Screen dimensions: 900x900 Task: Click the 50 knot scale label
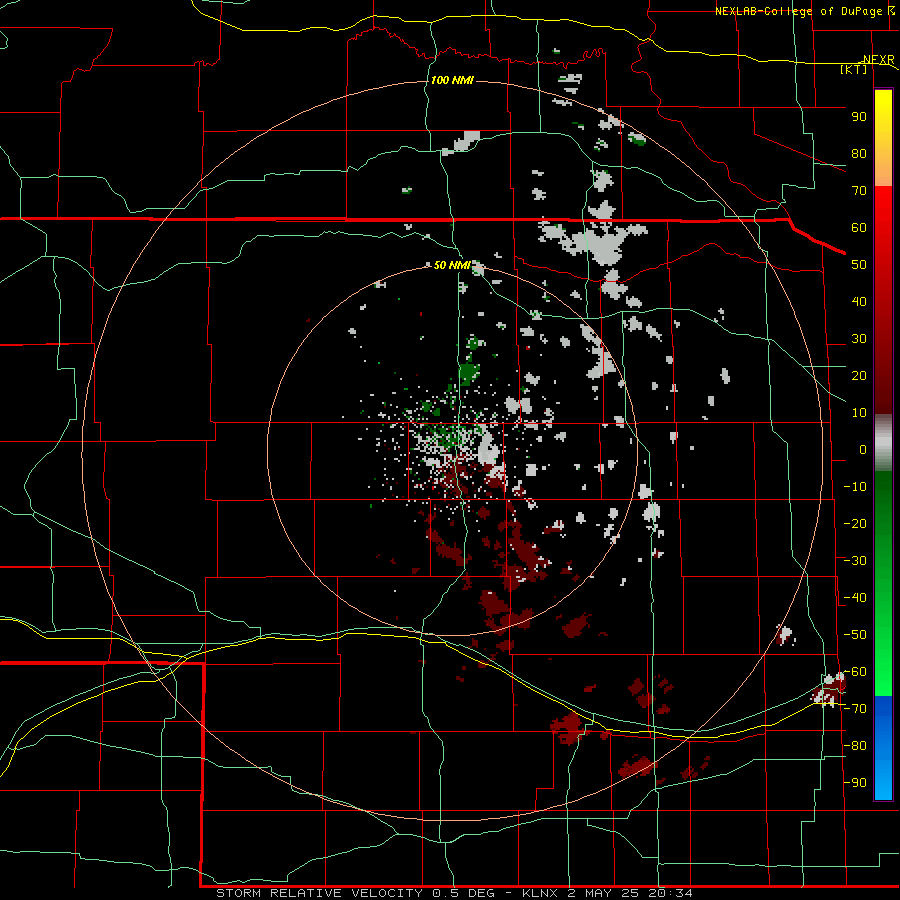pos(859,265)
